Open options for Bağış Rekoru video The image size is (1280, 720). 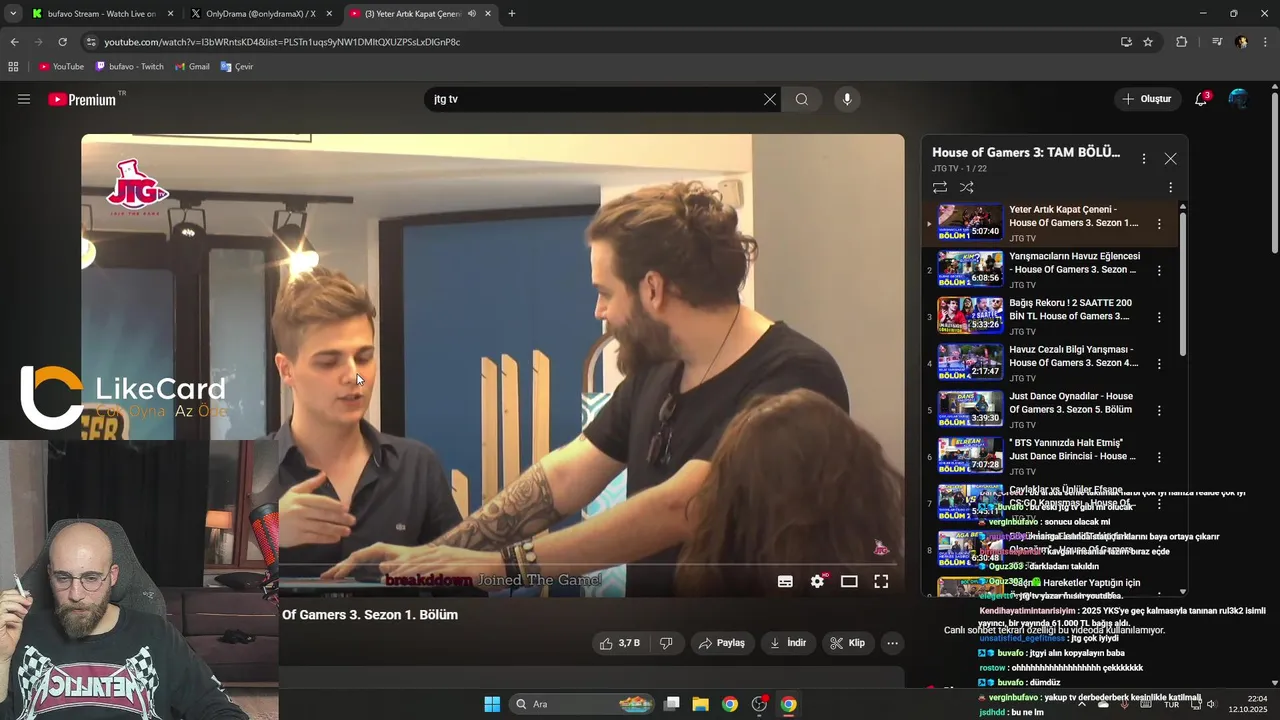click(1159, 317)
